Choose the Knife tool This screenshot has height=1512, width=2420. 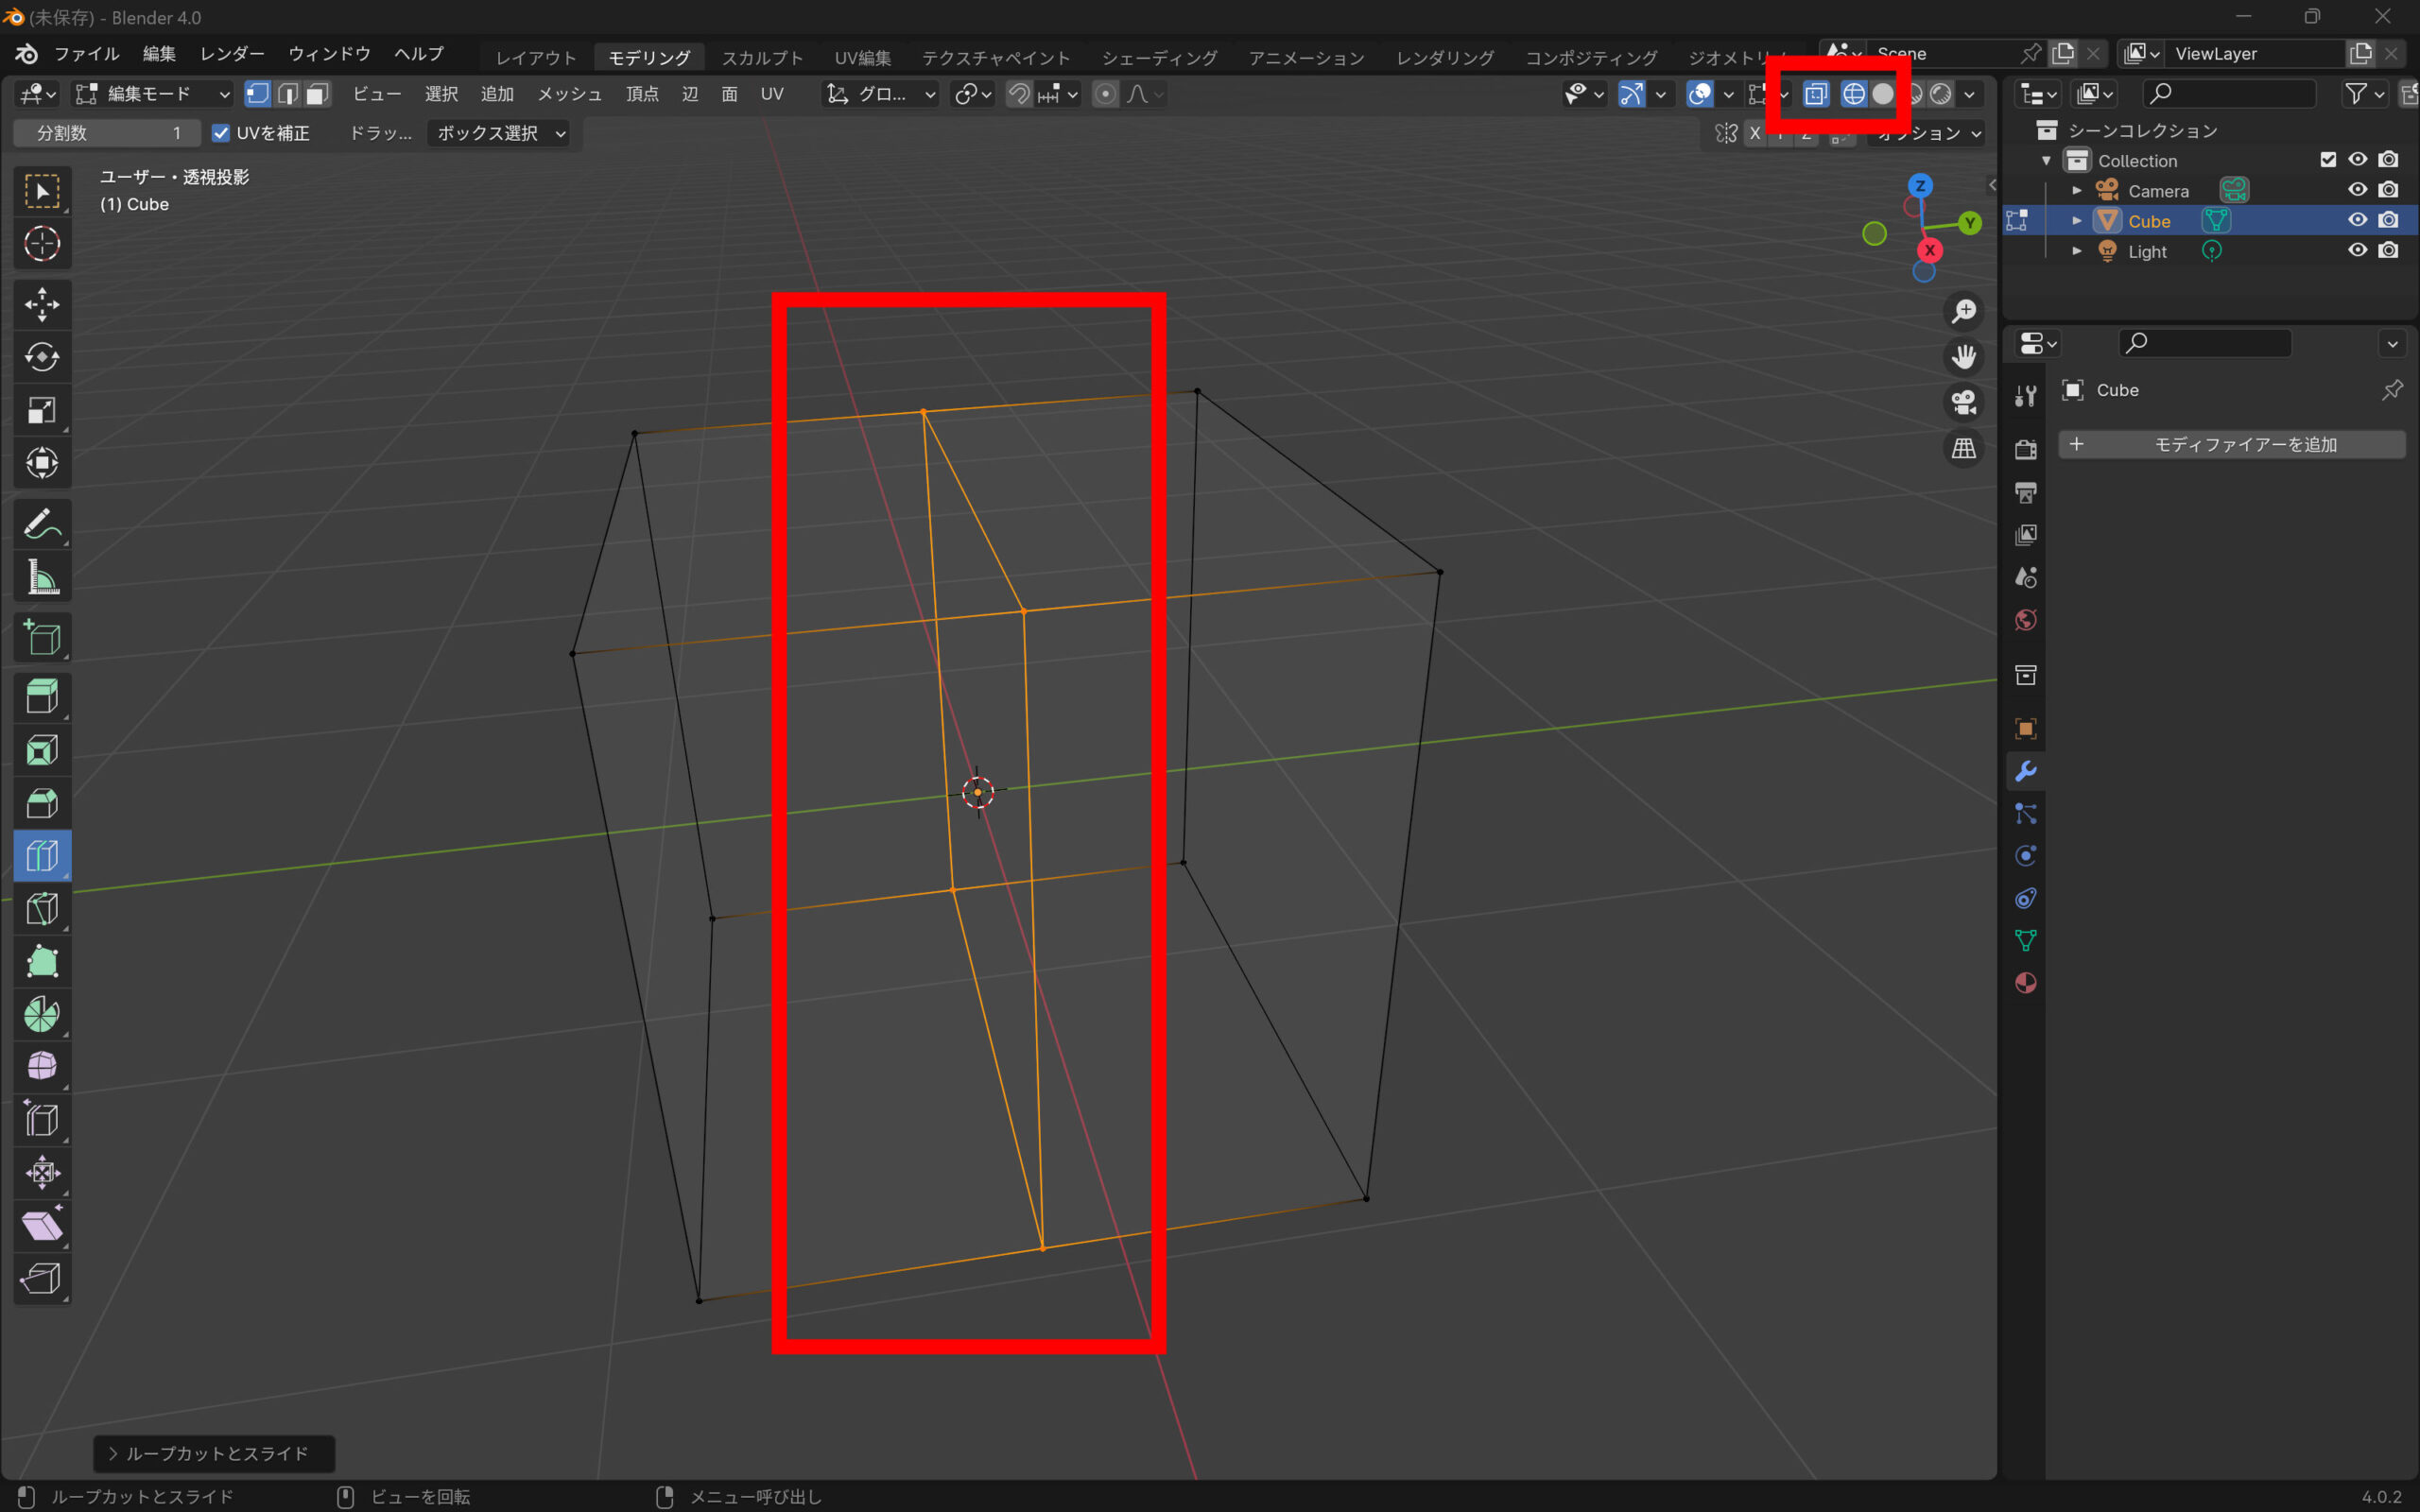click(x=42, y=909)
